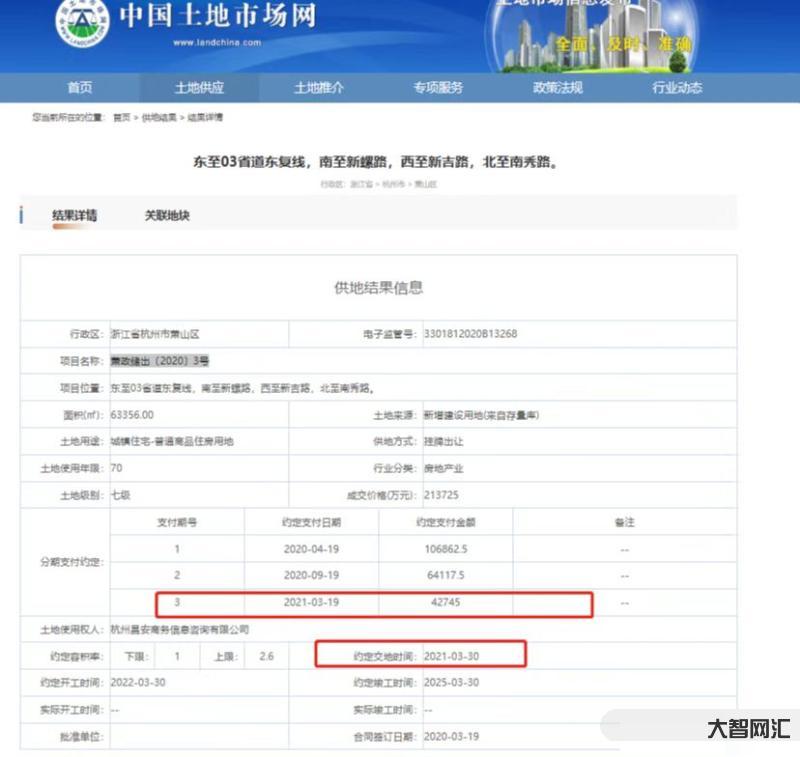Viewport: 800px width, 757px height.
Task: Open the 政策法规 navigation menu
Action: click(558, 88)
